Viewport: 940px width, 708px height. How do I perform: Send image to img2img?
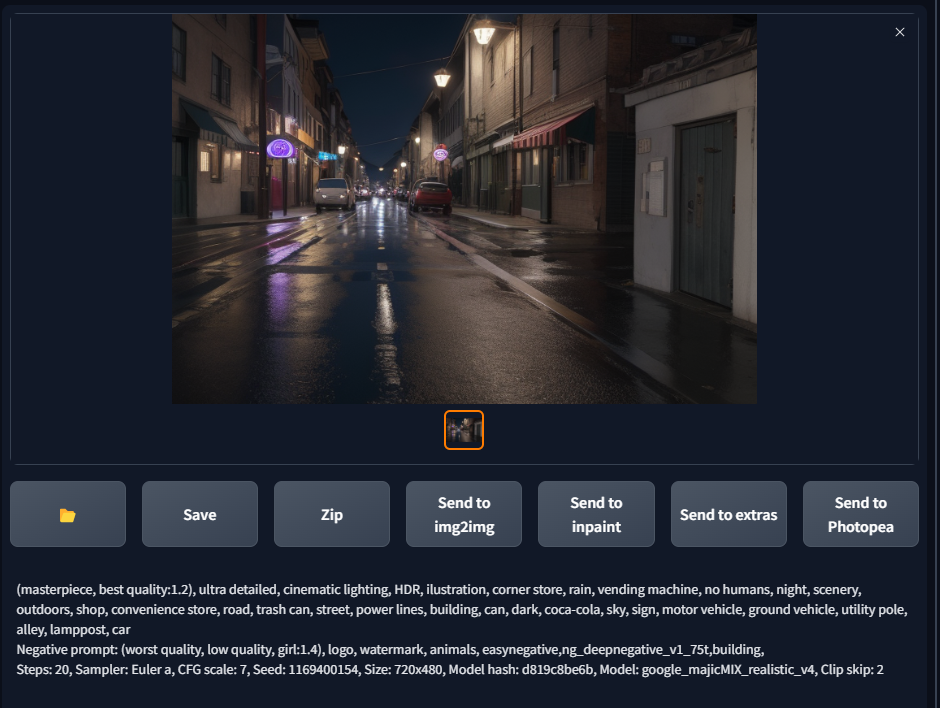coord(464,514)
